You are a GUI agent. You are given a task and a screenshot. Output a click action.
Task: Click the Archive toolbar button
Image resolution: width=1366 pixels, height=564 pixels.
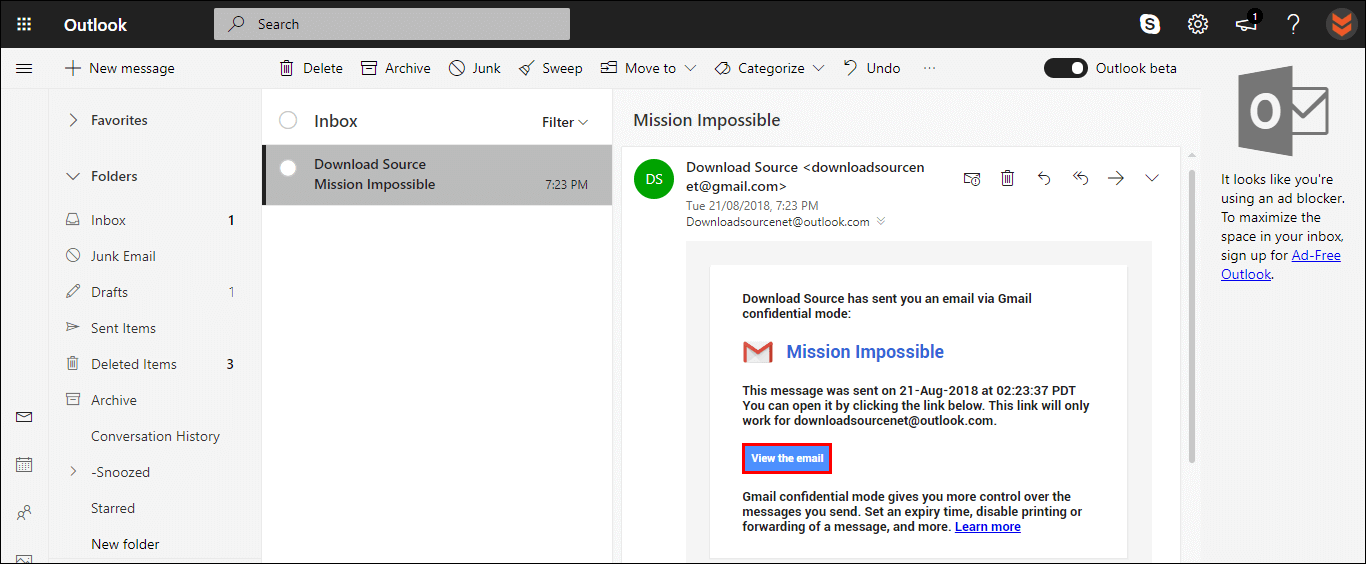pyautogui.click(x=395, y=68)
